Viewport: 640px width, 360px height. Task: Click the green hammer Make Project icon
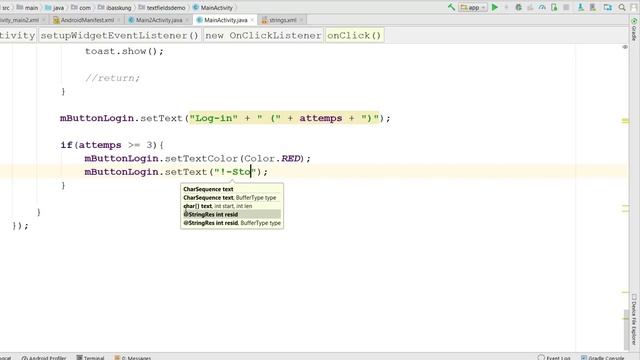[x=451, y=7]
